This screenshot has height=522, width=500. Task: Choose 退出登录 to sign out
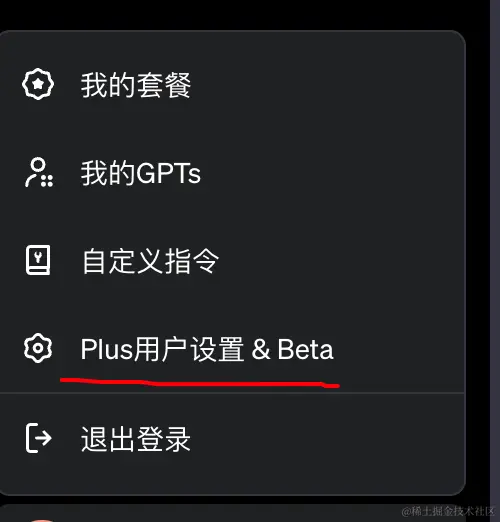pos(232,439)
